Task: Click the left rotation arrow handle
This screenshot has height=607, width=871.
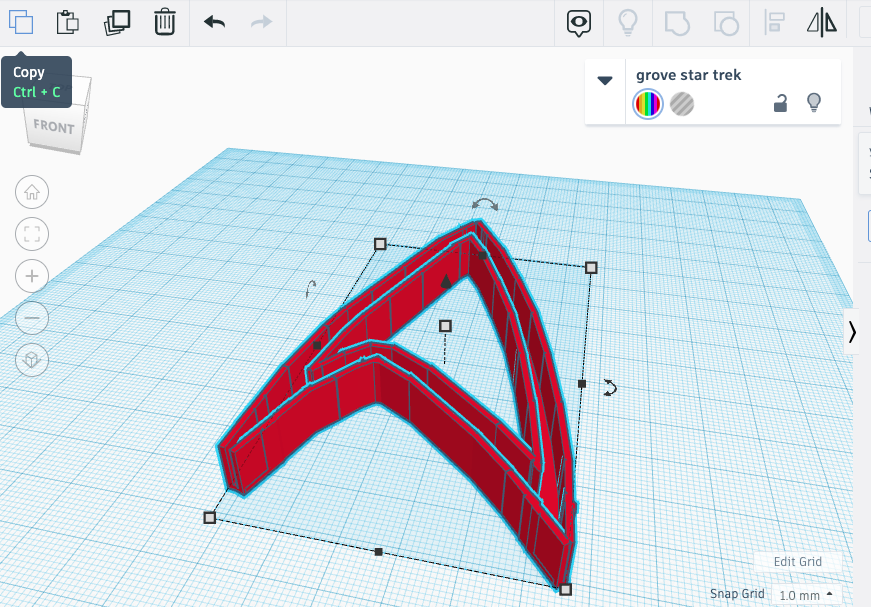Action: [x=311, y=288]
